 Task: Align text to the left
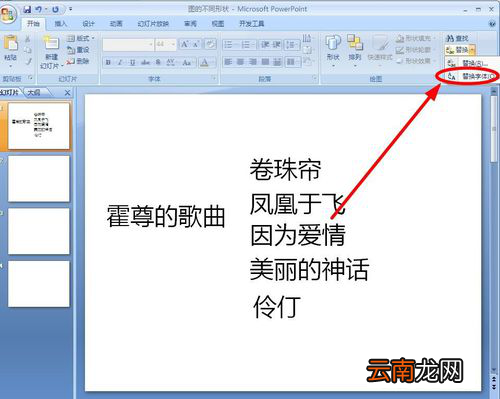pos(228,62)
